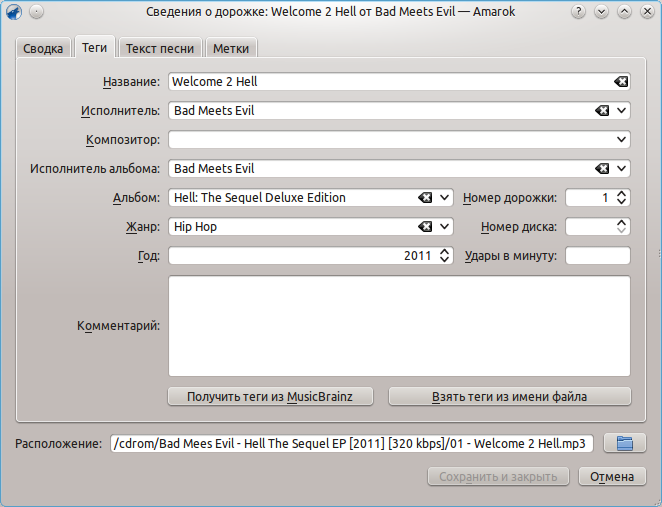Expand the Жанр dropdown list
The height and width of the screenshot is (507, 662).
tap(444, 227)
